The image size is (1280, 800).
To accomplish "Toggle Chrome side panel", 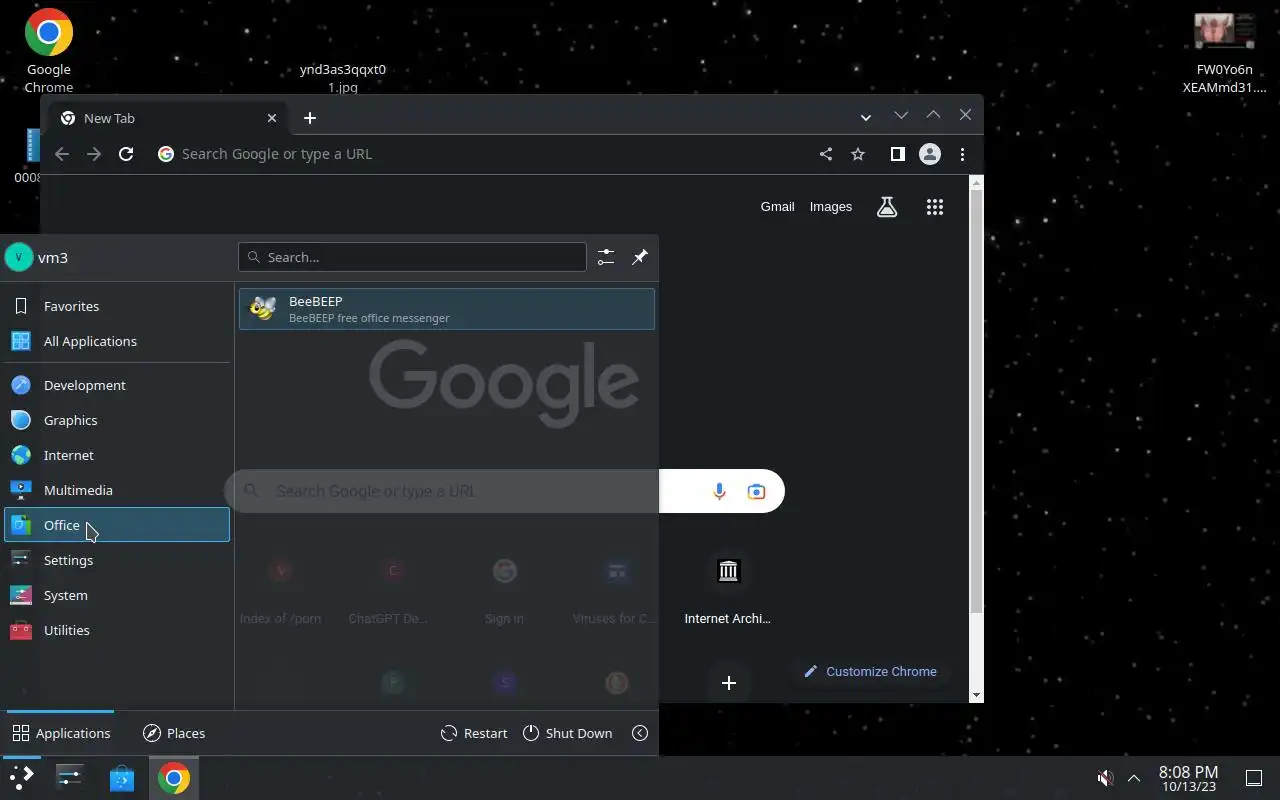I will pos(898,154).
